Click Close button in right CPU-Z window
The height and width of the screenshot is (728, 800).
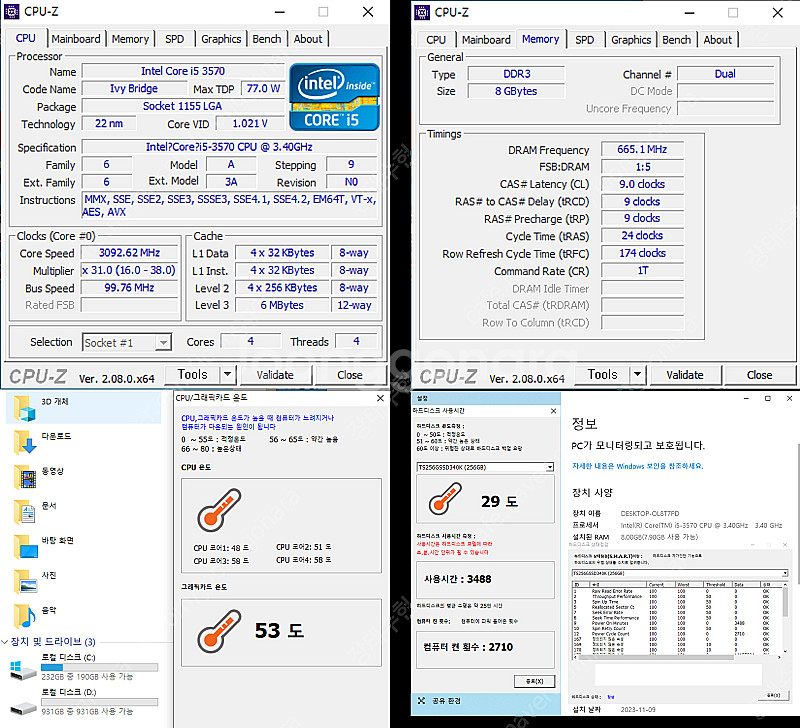[760, 375]
